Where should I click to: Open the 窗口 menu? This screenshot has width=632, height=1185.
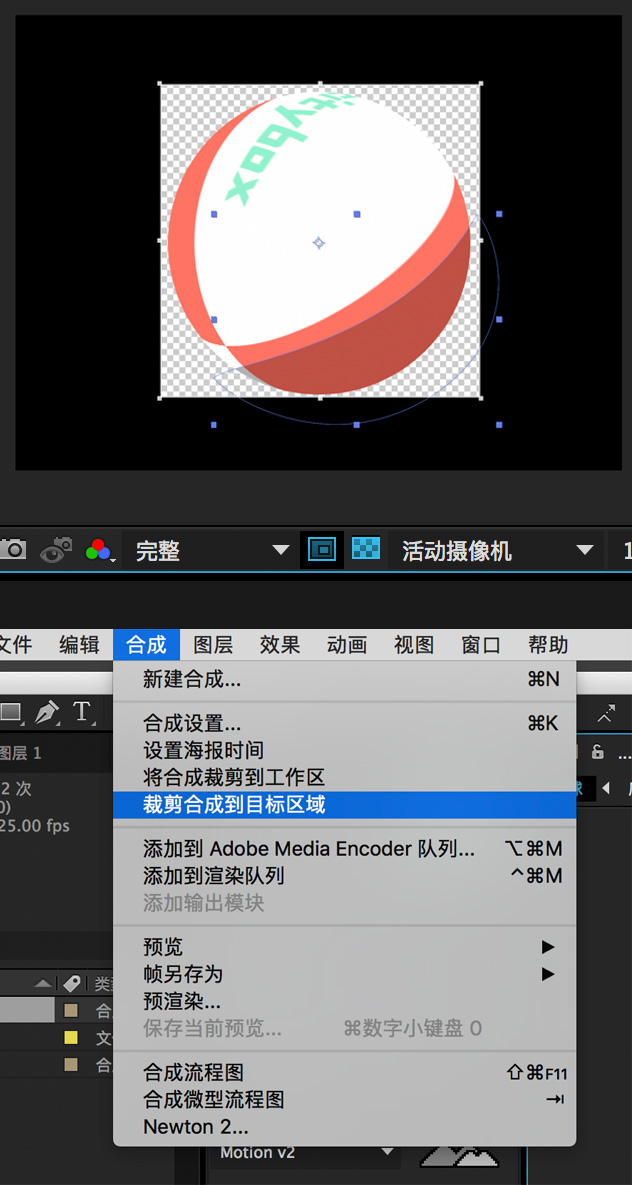[481, 645]
